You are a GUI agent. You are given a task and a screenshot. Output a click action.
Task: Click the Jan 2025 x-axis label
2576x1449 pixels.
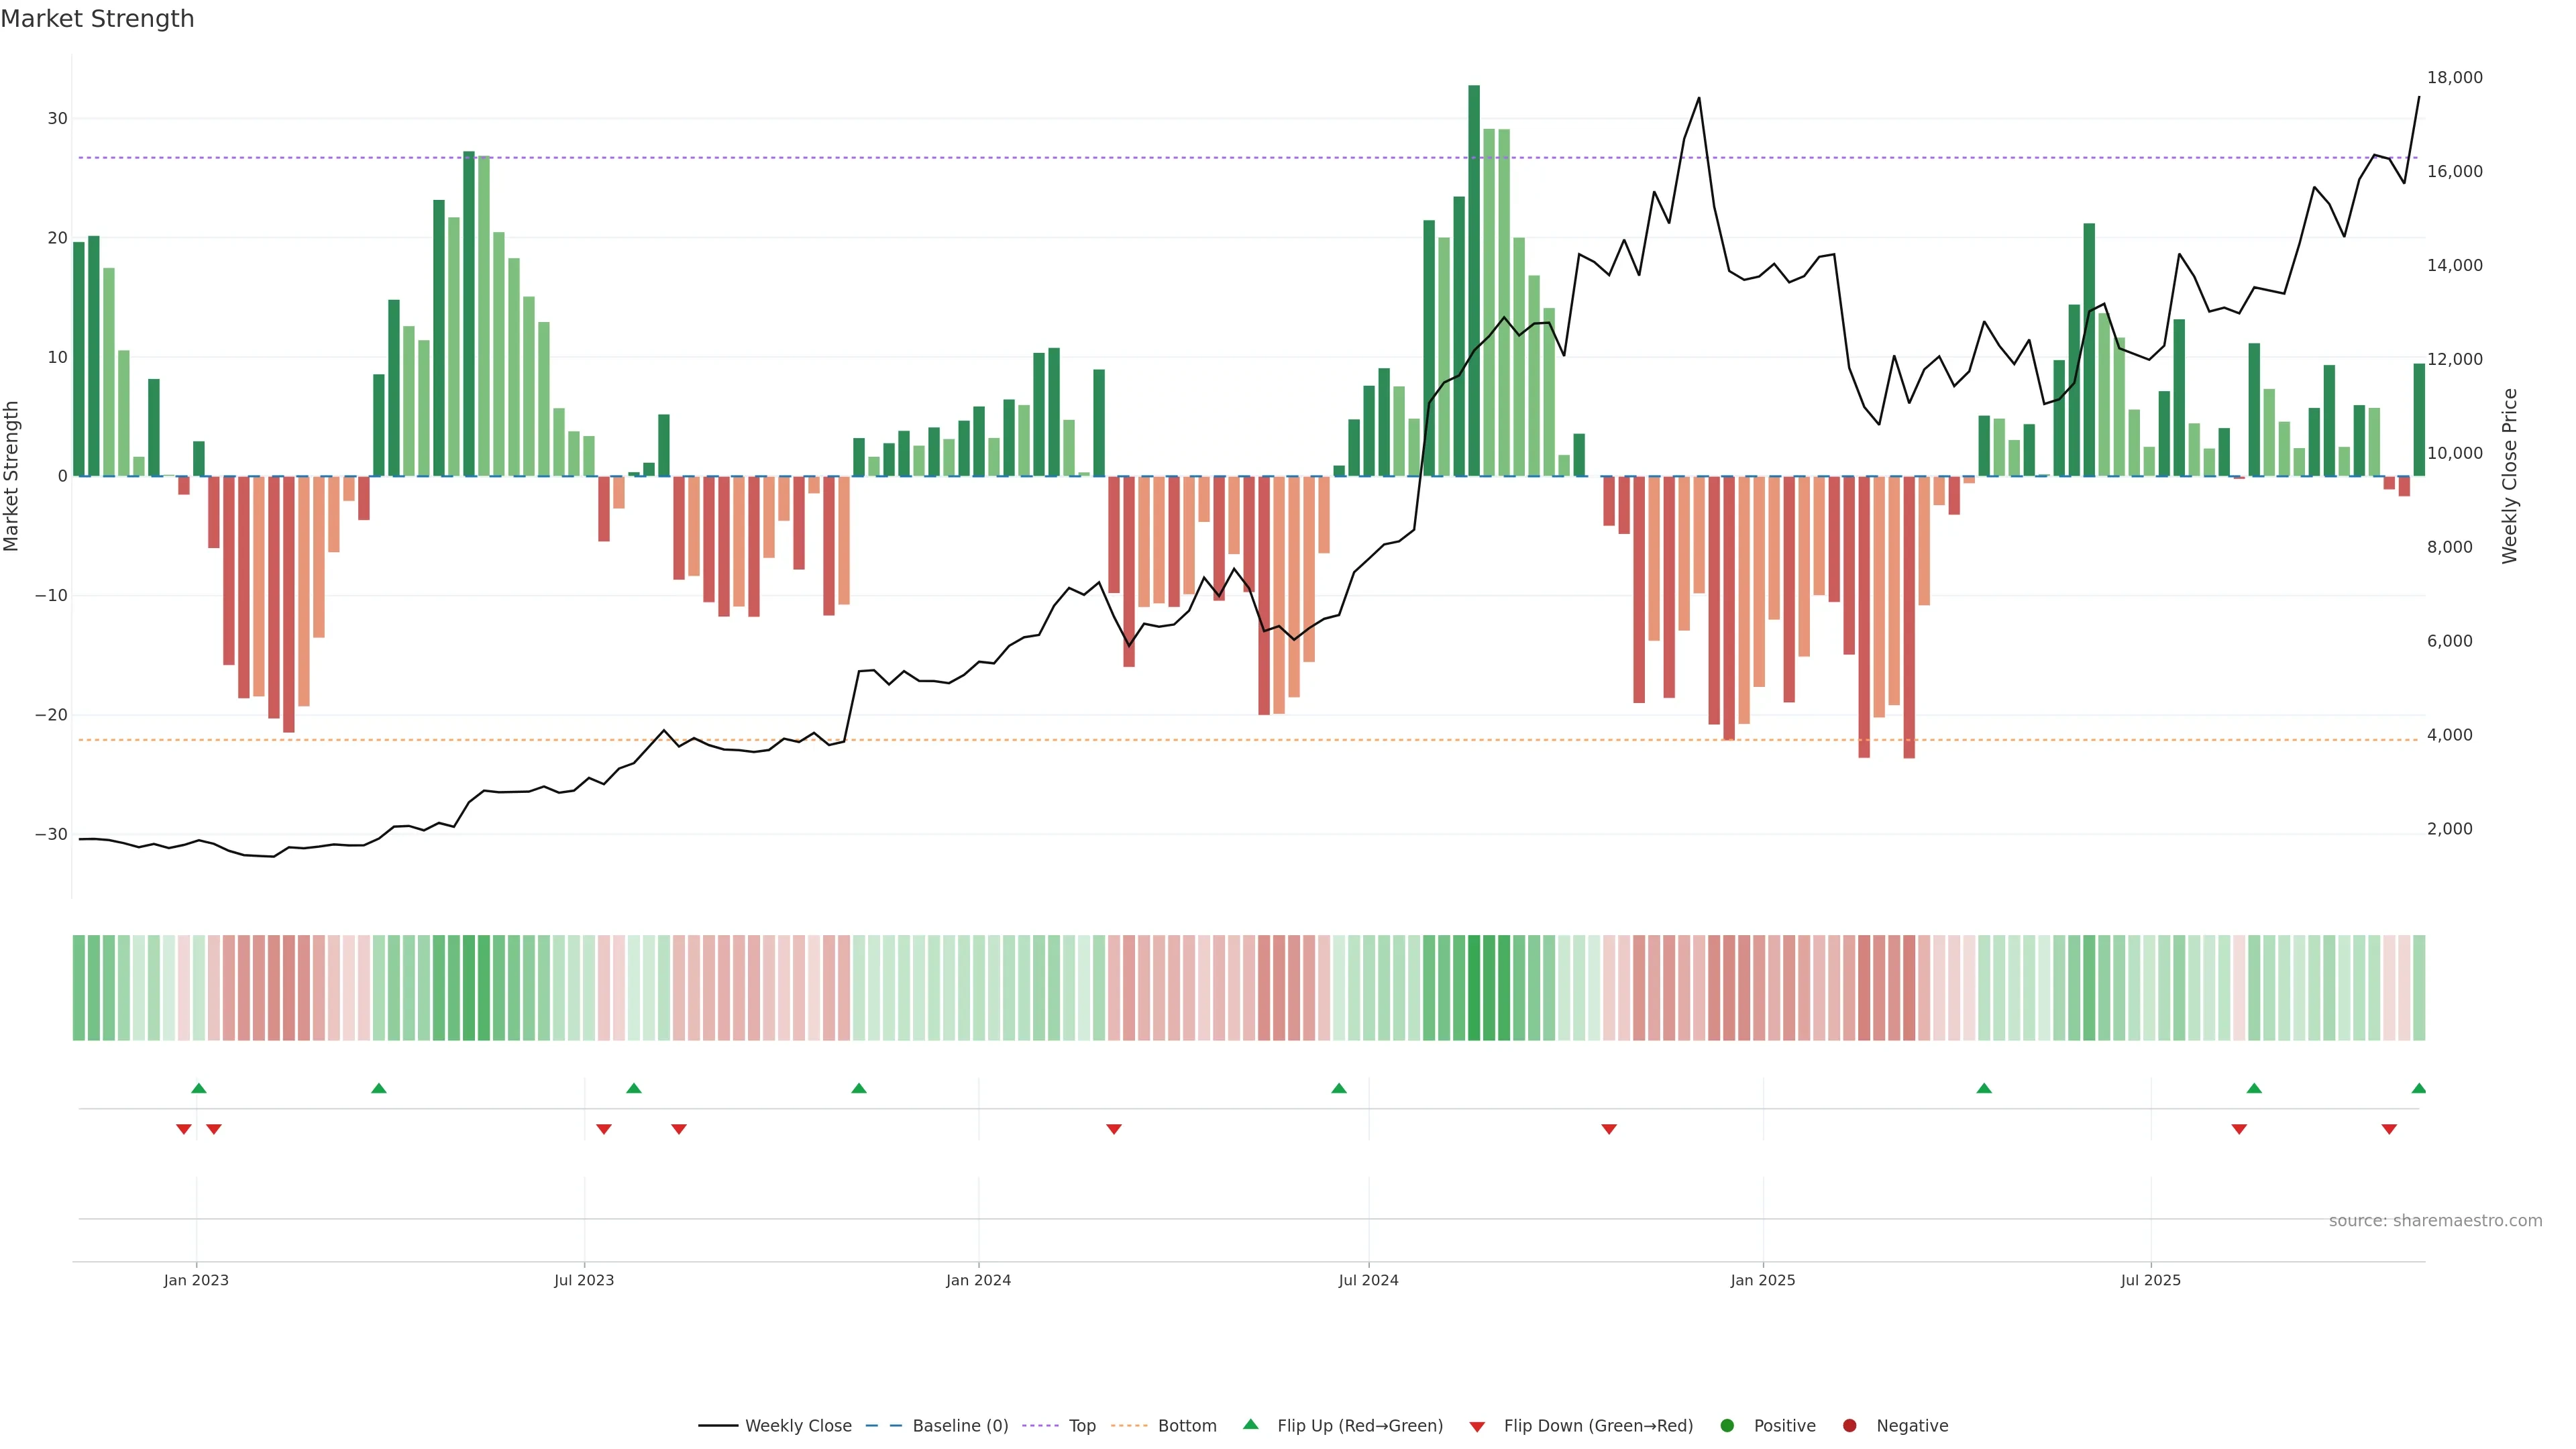(1763, 1280)
